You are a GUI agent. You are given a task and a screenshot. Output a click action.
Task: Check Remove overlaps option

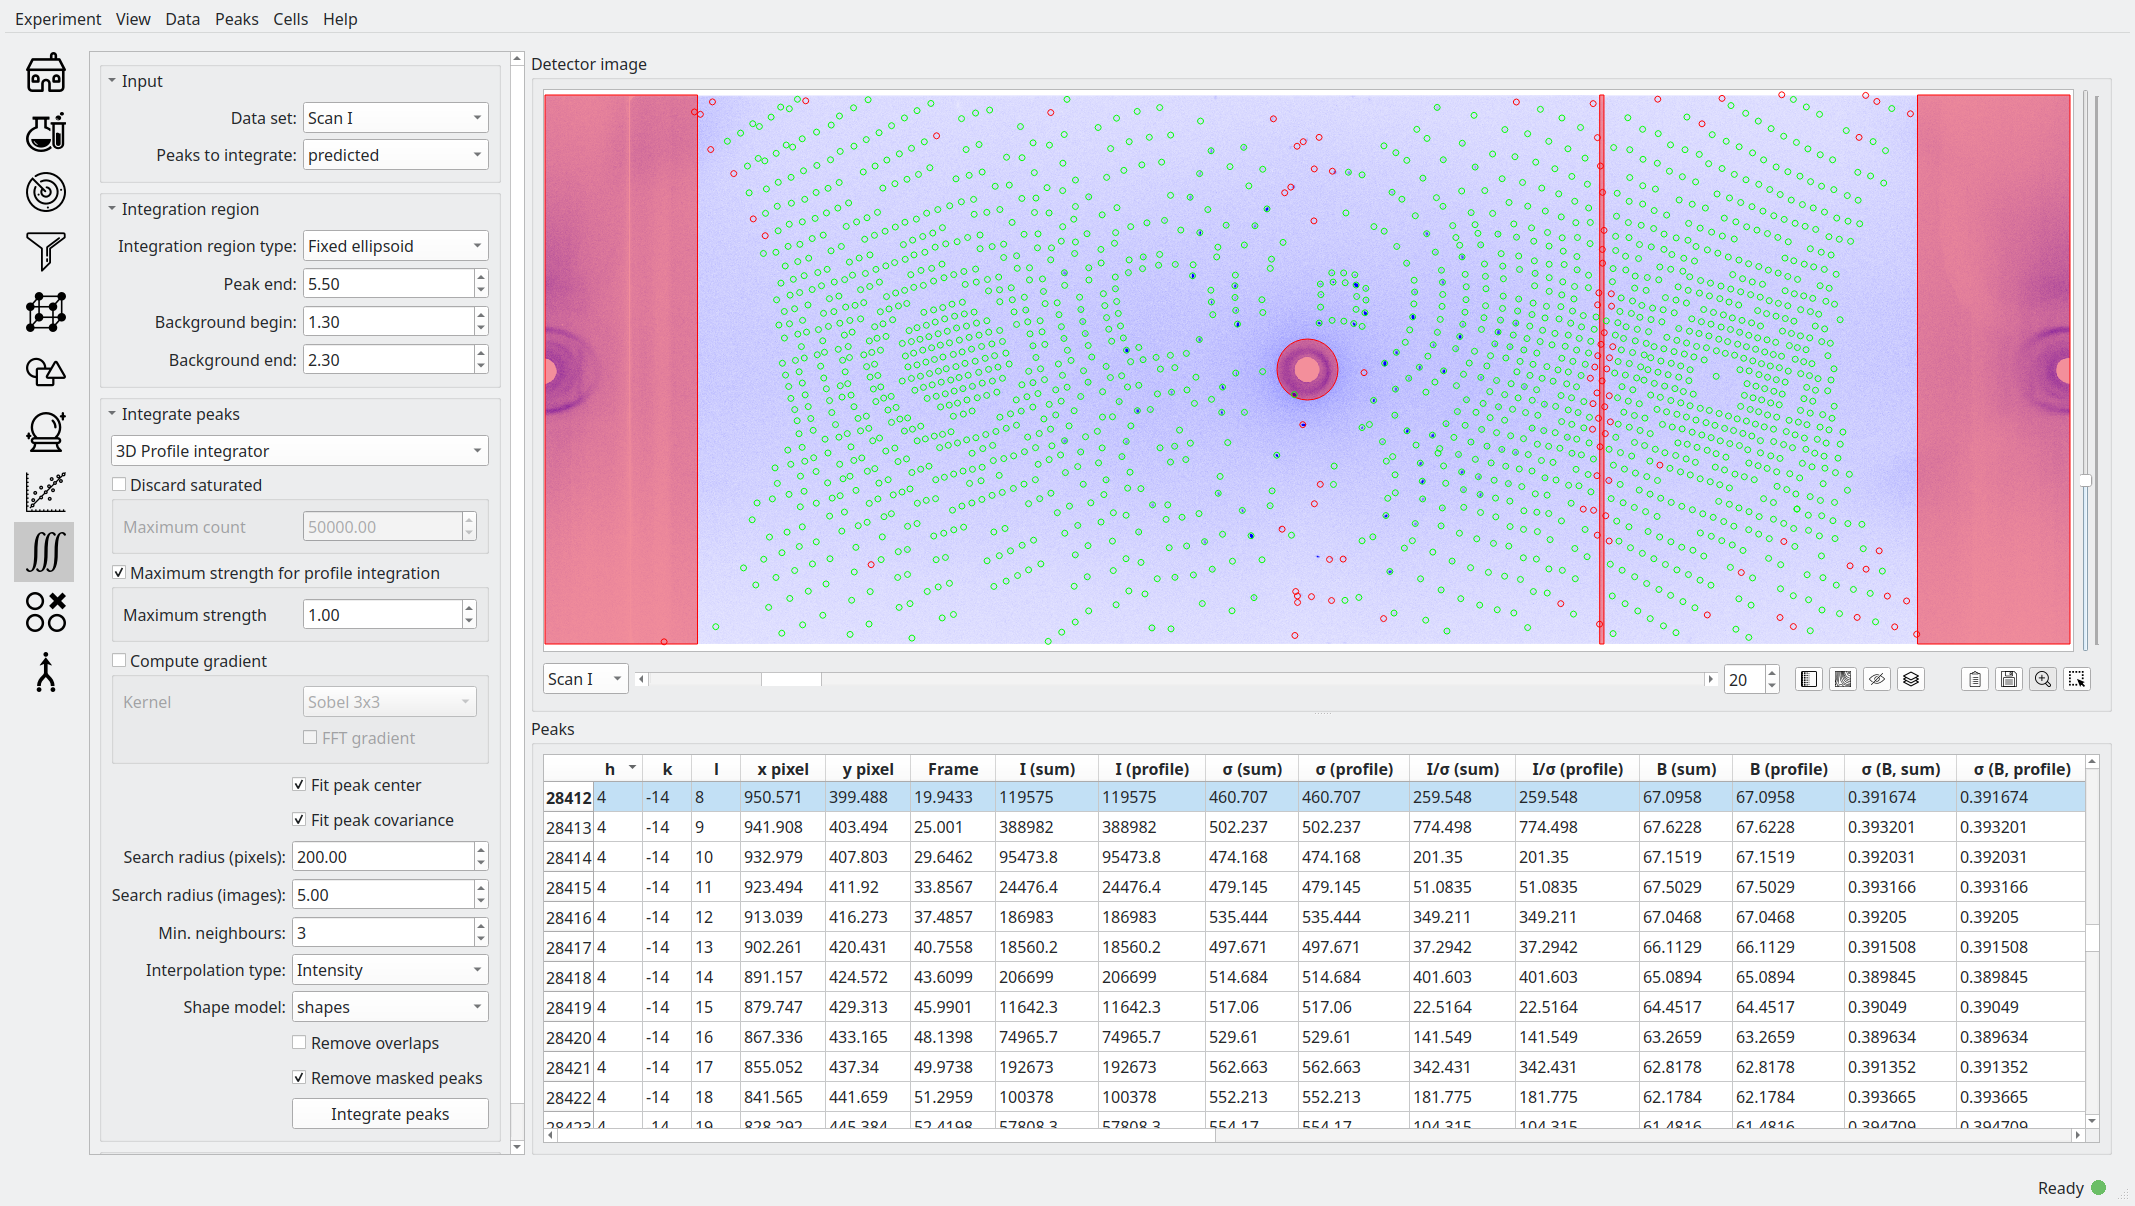tap(299, 1043)
